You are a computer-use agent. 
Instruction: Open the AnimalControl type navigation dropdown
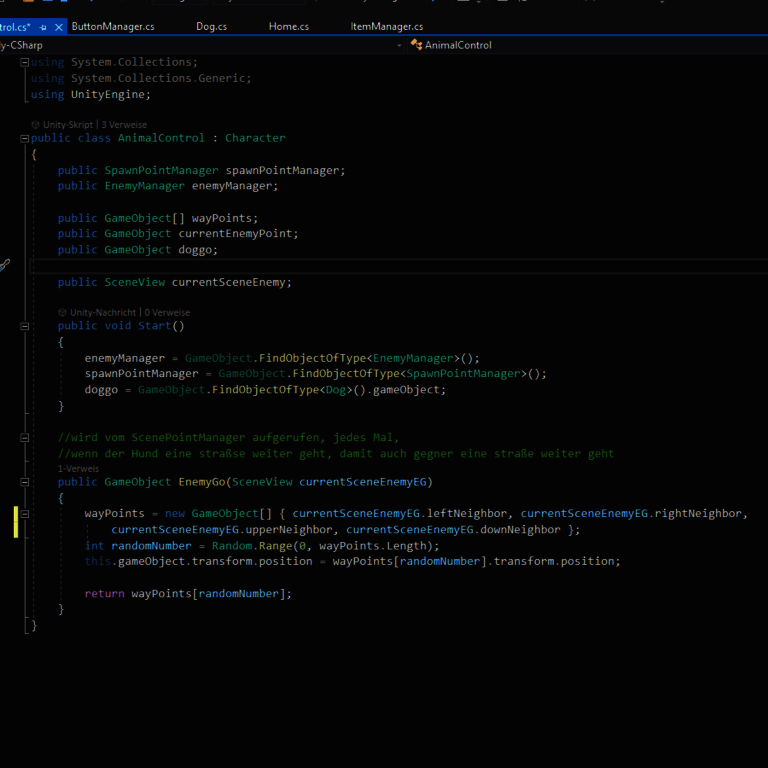pyautogui.click(x=588, y=45)
